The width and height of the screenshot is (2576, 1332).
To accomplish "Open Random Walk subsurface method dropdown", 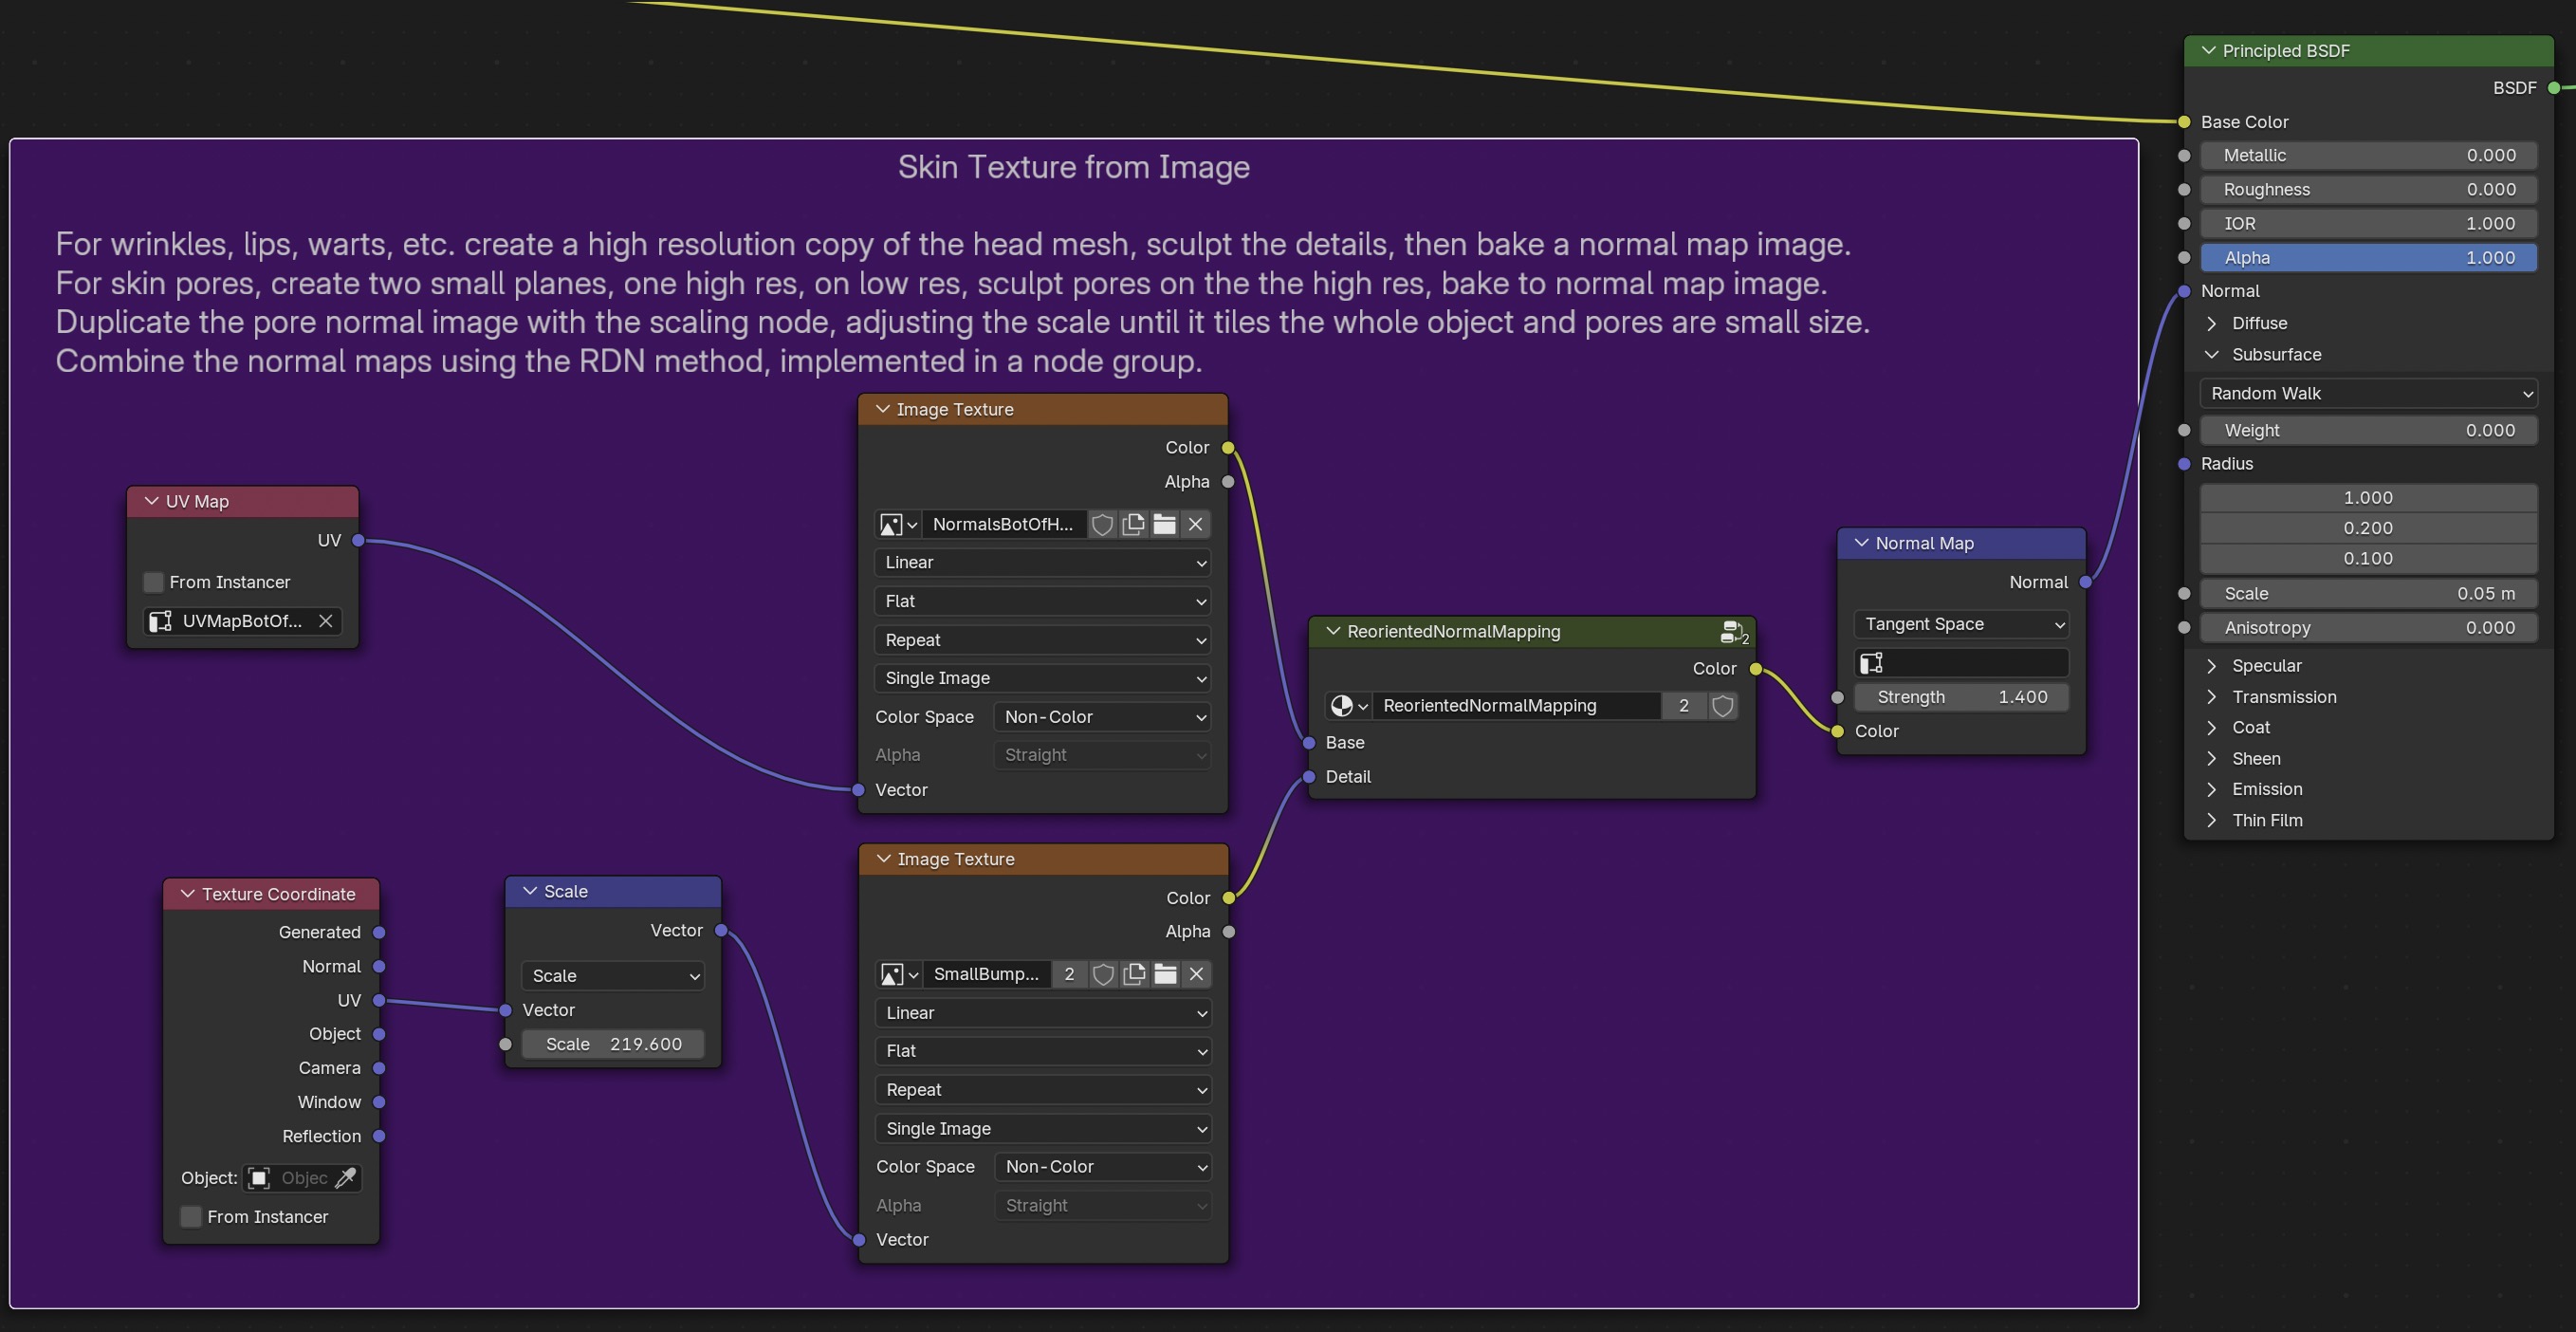I will [2367, 394].
